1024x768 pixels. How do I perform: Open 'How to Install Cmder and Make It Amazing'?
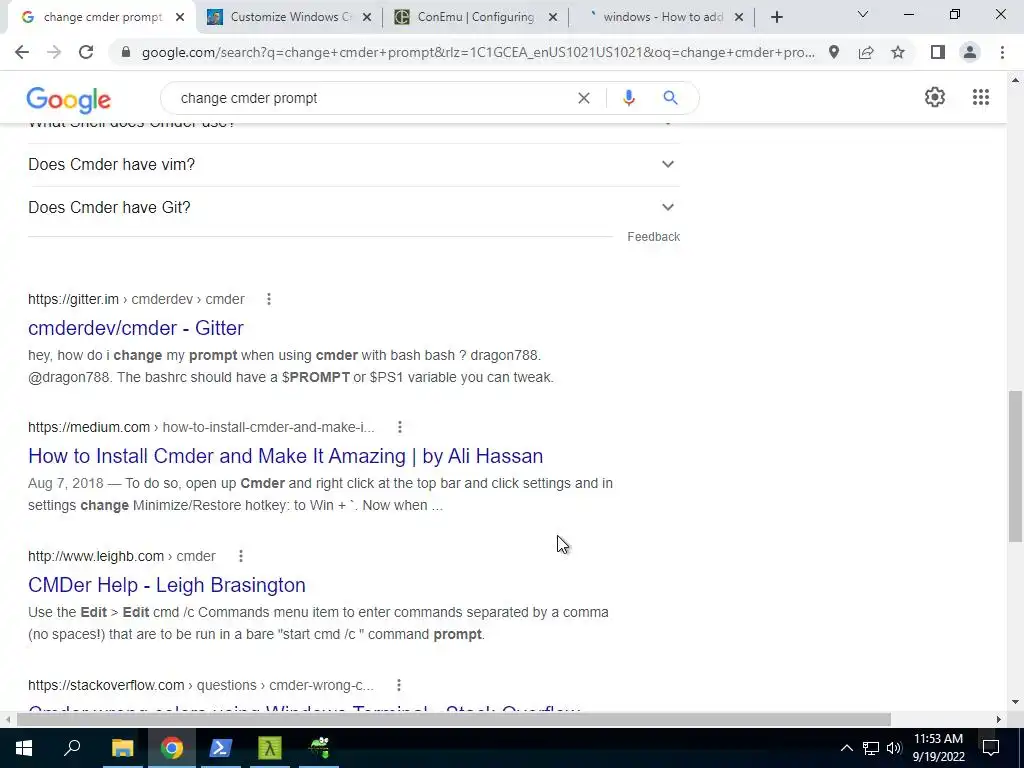[285, 456]
